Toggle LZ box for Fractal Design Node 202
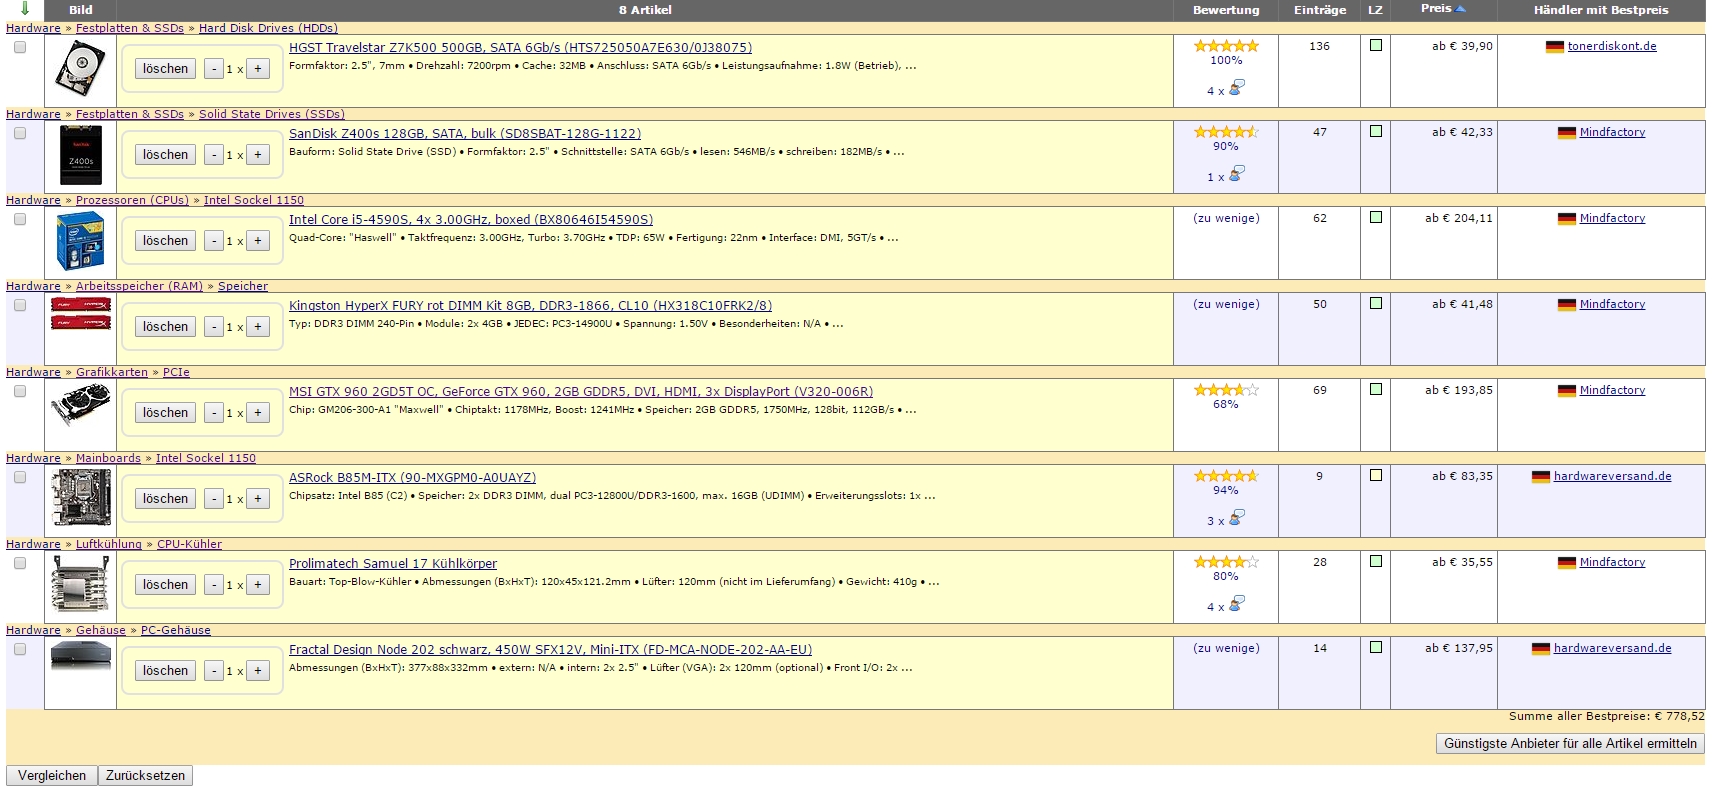Screen dimensions: 1713x788 click(x=1376, y=647)
